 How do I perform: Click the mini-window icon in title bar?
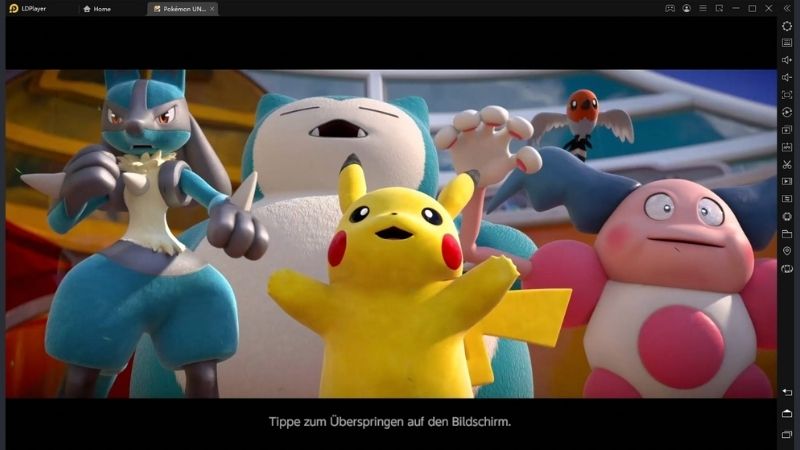[719, 8]
